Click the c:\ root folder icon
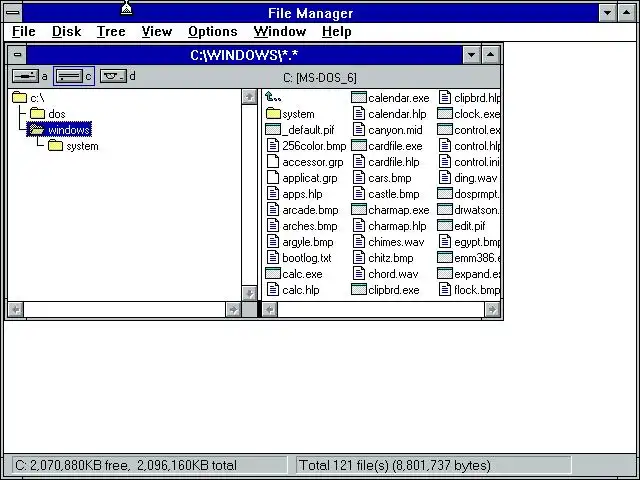The height and width of the screenshot is (480, 640). click(x=19, y=98)
